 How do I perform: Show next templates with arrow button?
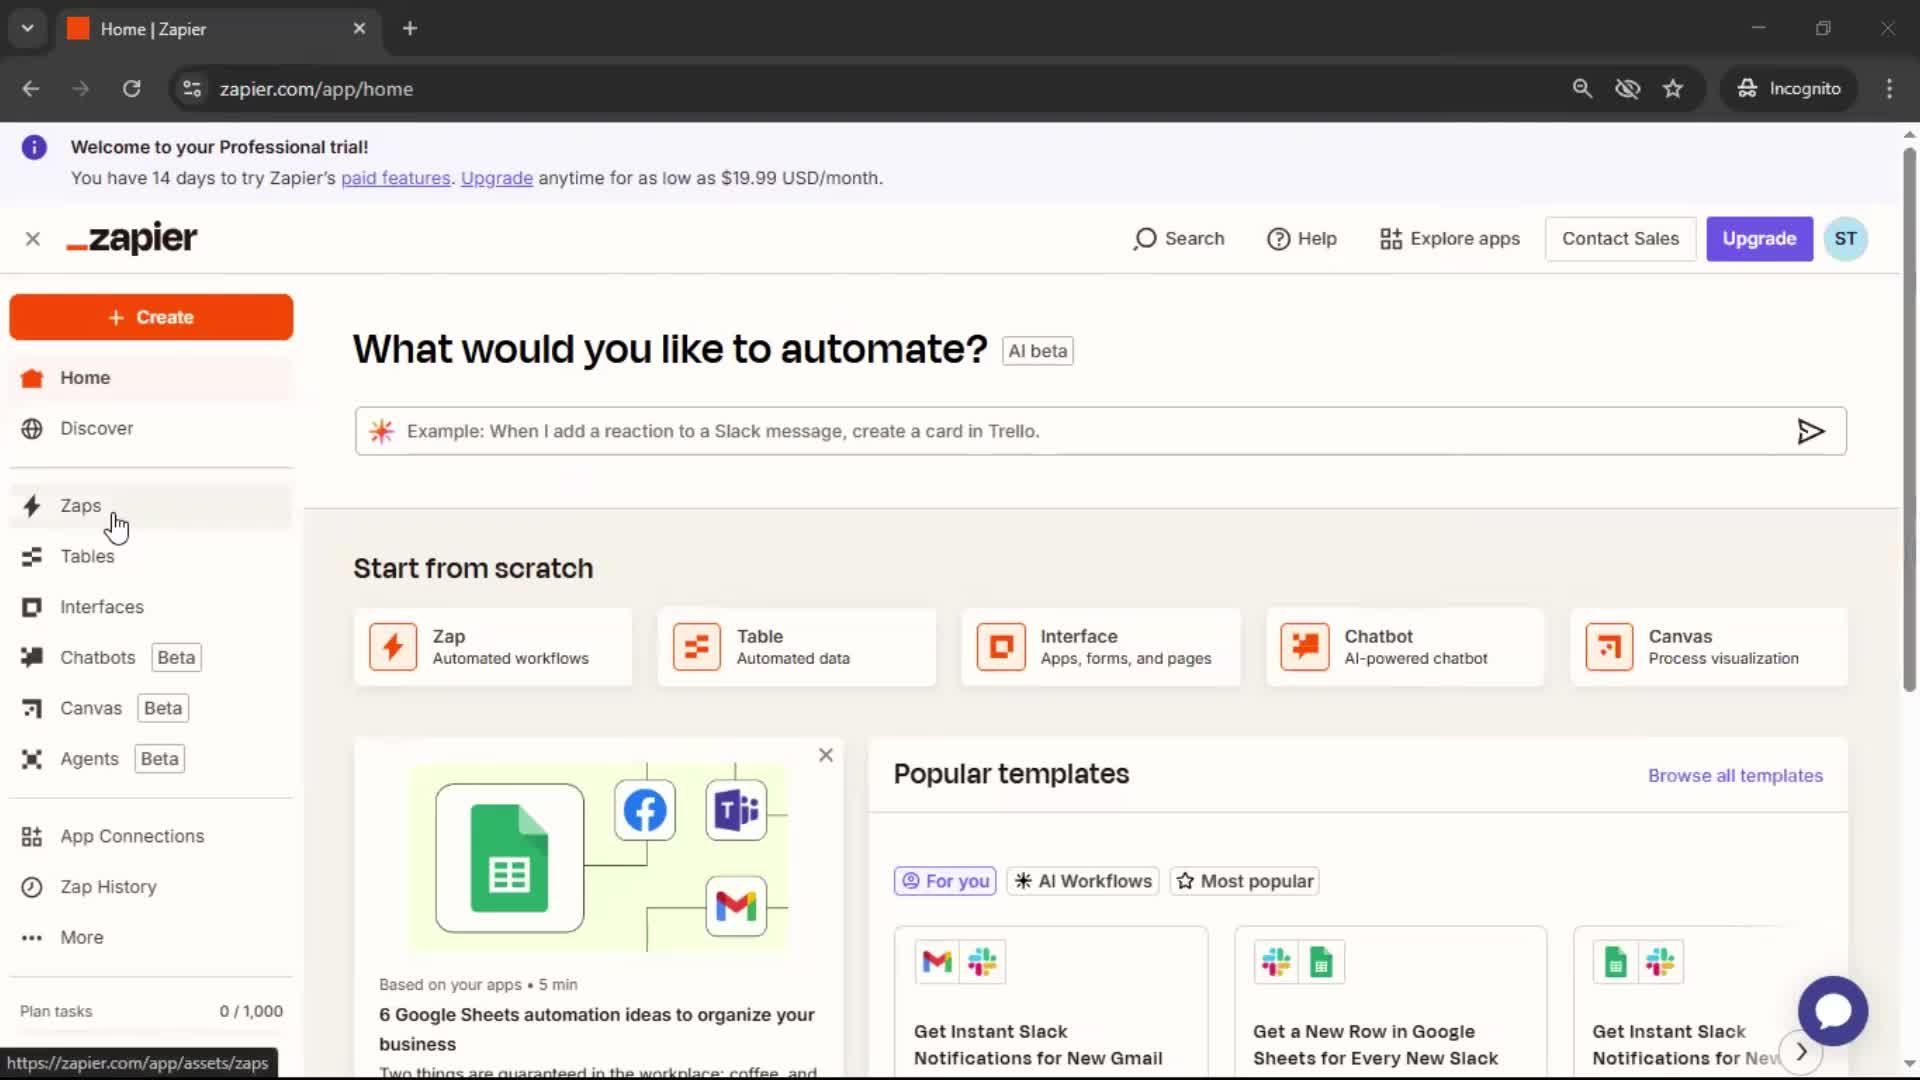pos(1801,1052)
